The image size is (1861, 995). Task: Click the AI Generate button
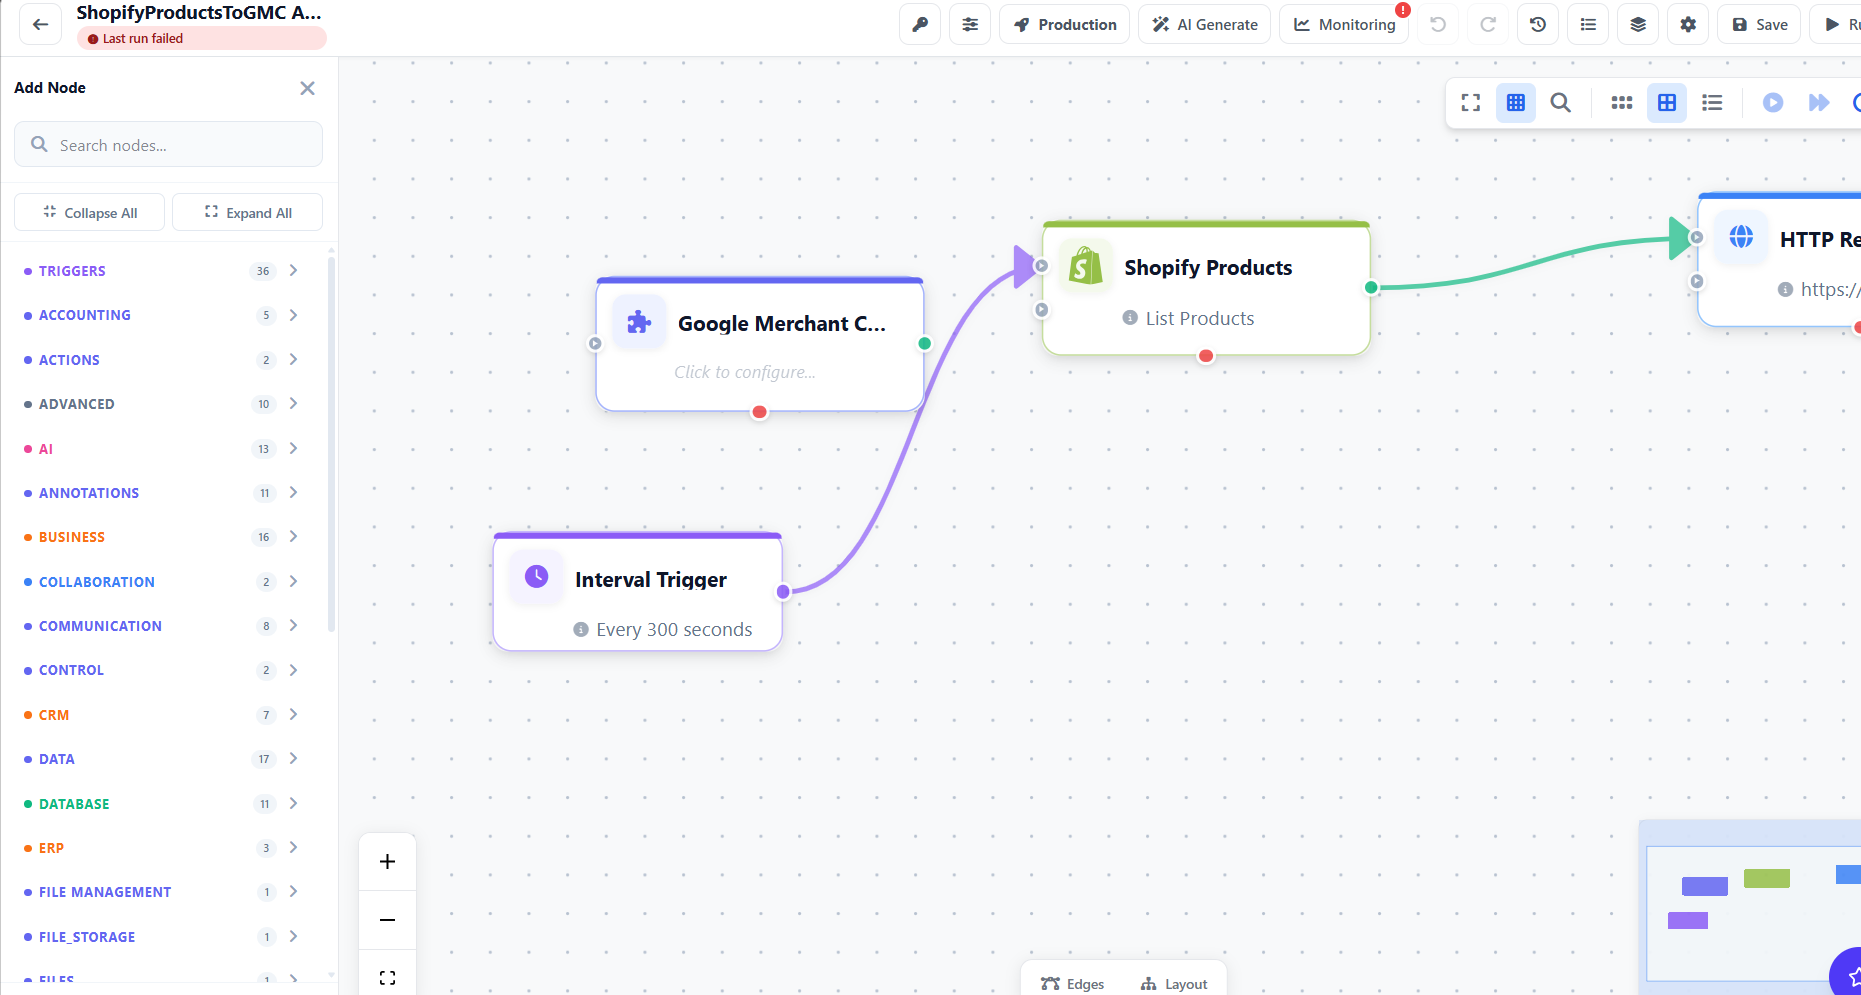pos(1205,25)
